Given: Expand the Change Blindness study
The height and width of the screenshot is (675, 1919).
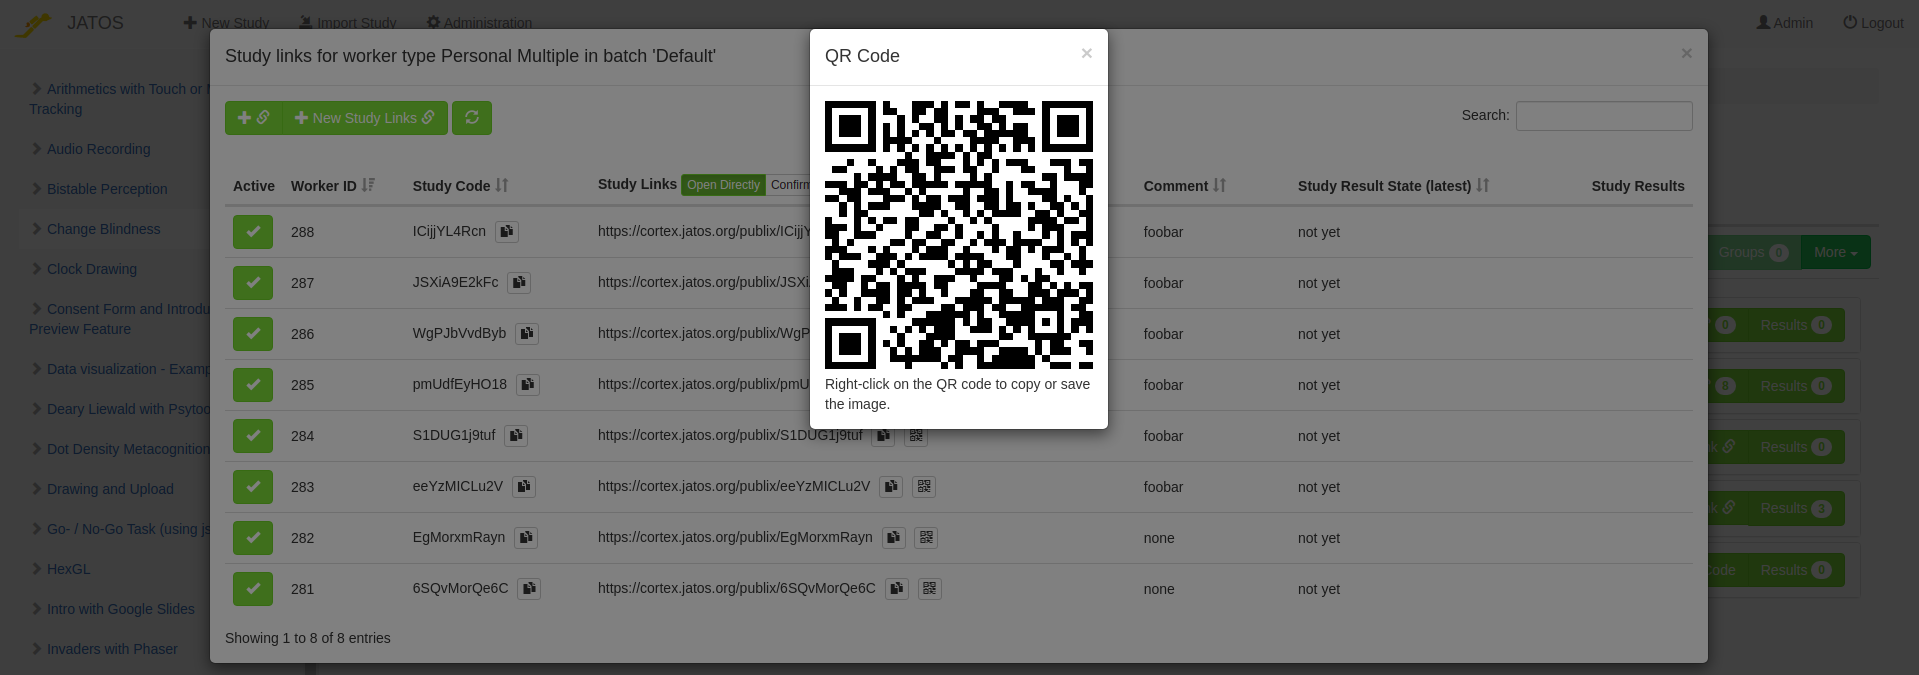Looking at the screenshot, I should tap(37, 229).
